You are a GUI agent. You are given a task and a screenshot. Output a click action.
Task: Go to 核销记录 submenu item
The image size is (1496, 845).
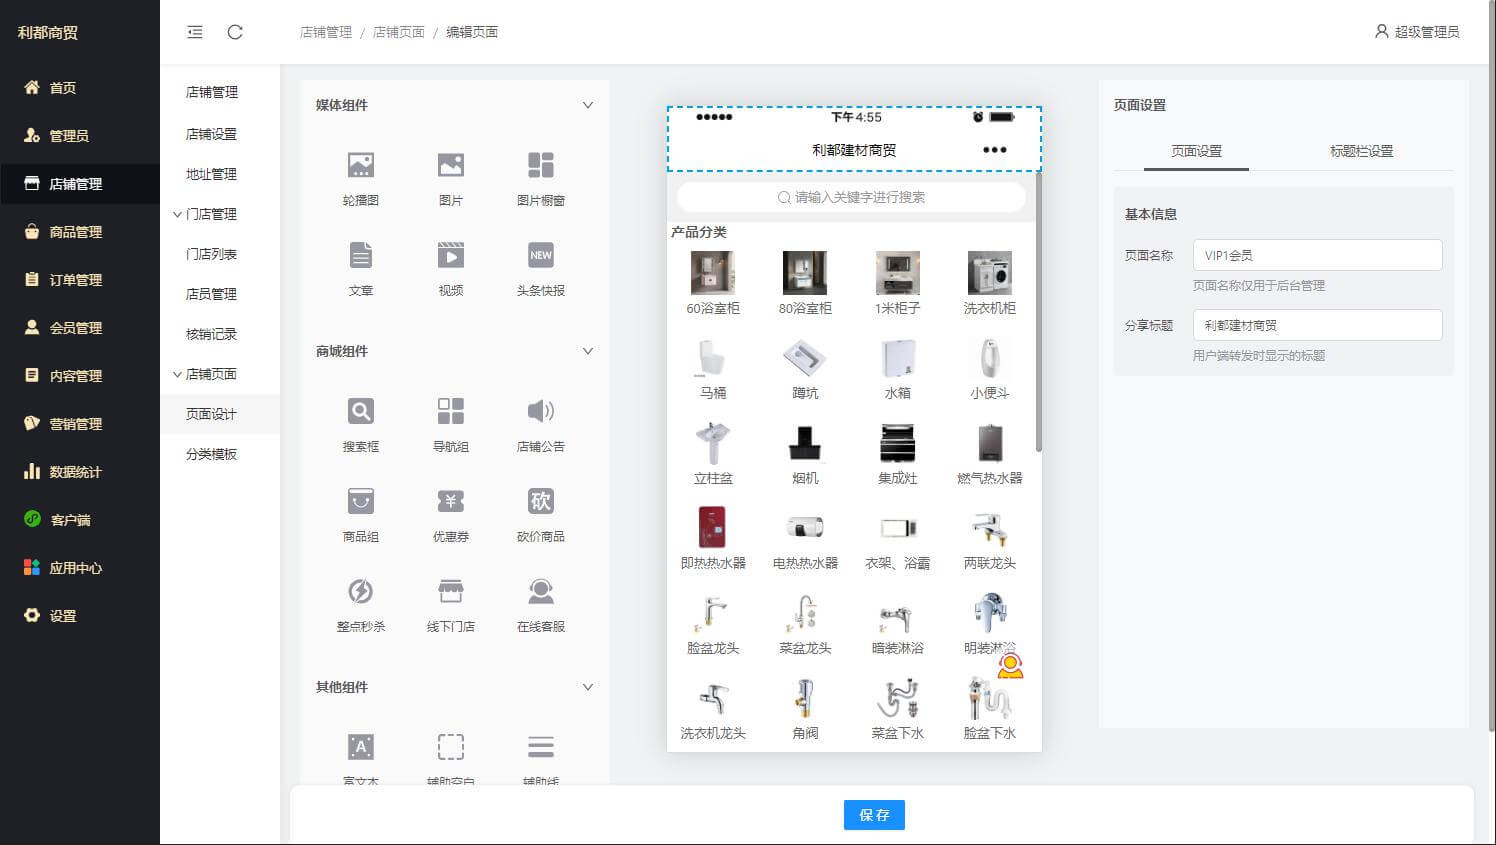click(220, 334)
